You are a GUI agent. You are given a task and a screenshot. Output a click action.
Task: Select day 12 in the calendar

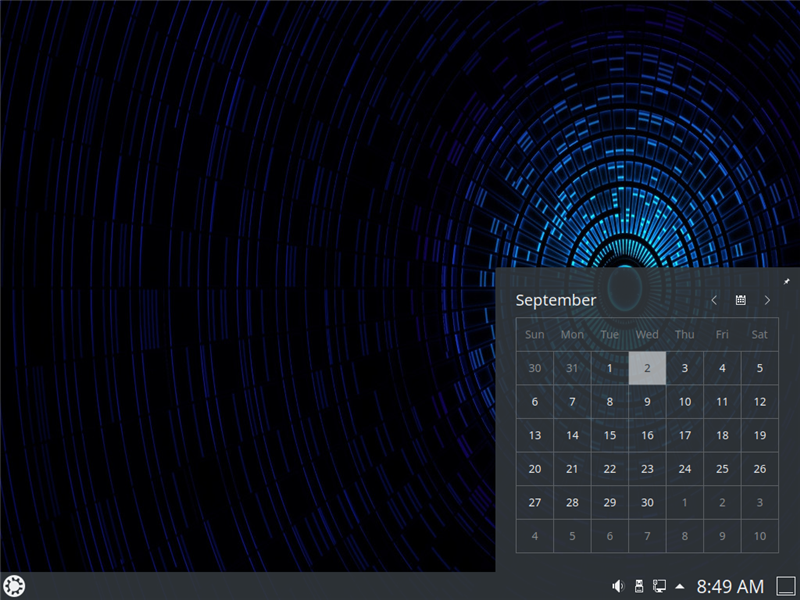(x=760, y=402)
